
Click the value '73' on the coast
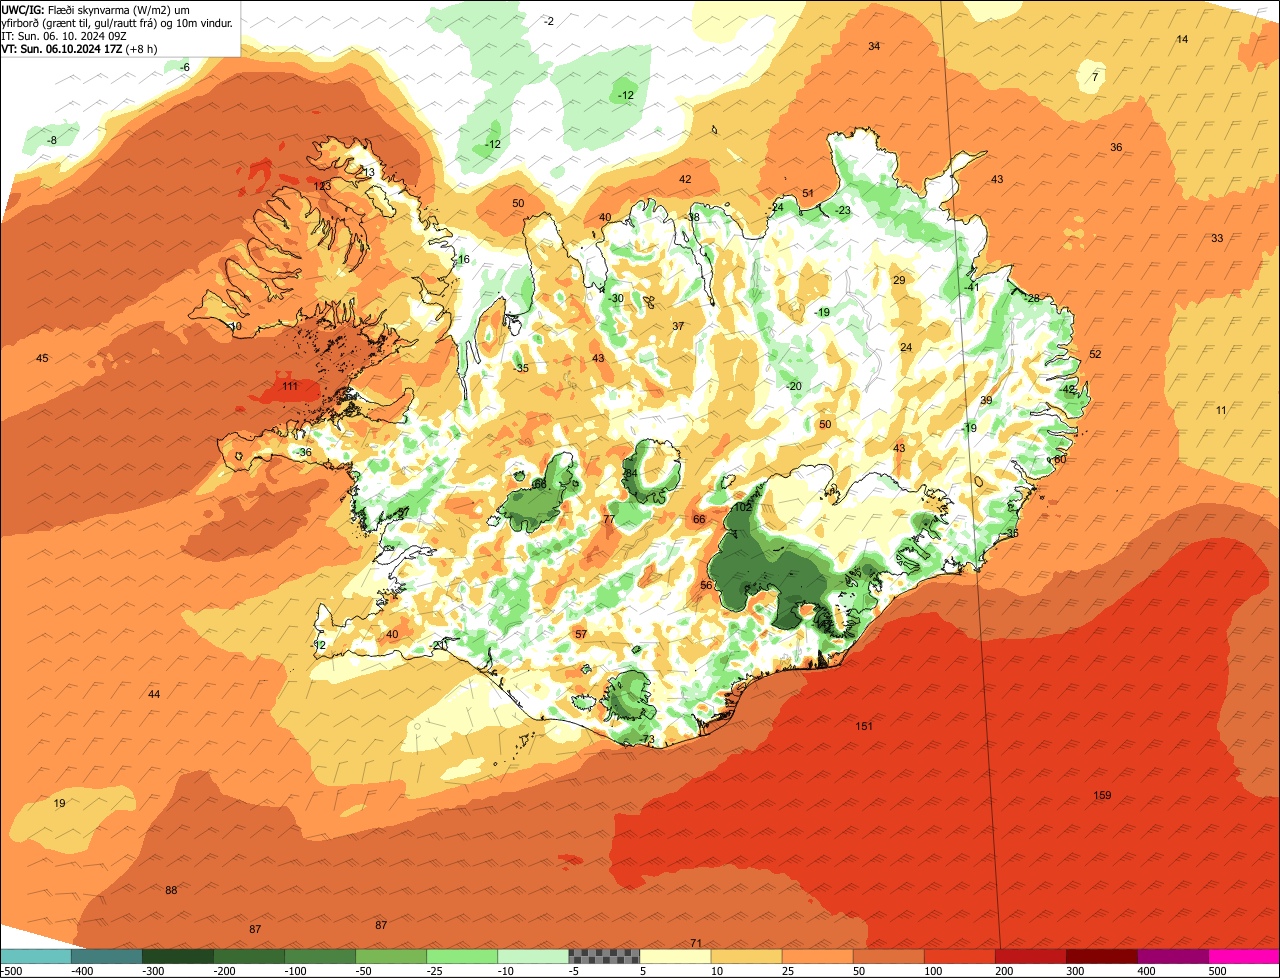(648, 739)
